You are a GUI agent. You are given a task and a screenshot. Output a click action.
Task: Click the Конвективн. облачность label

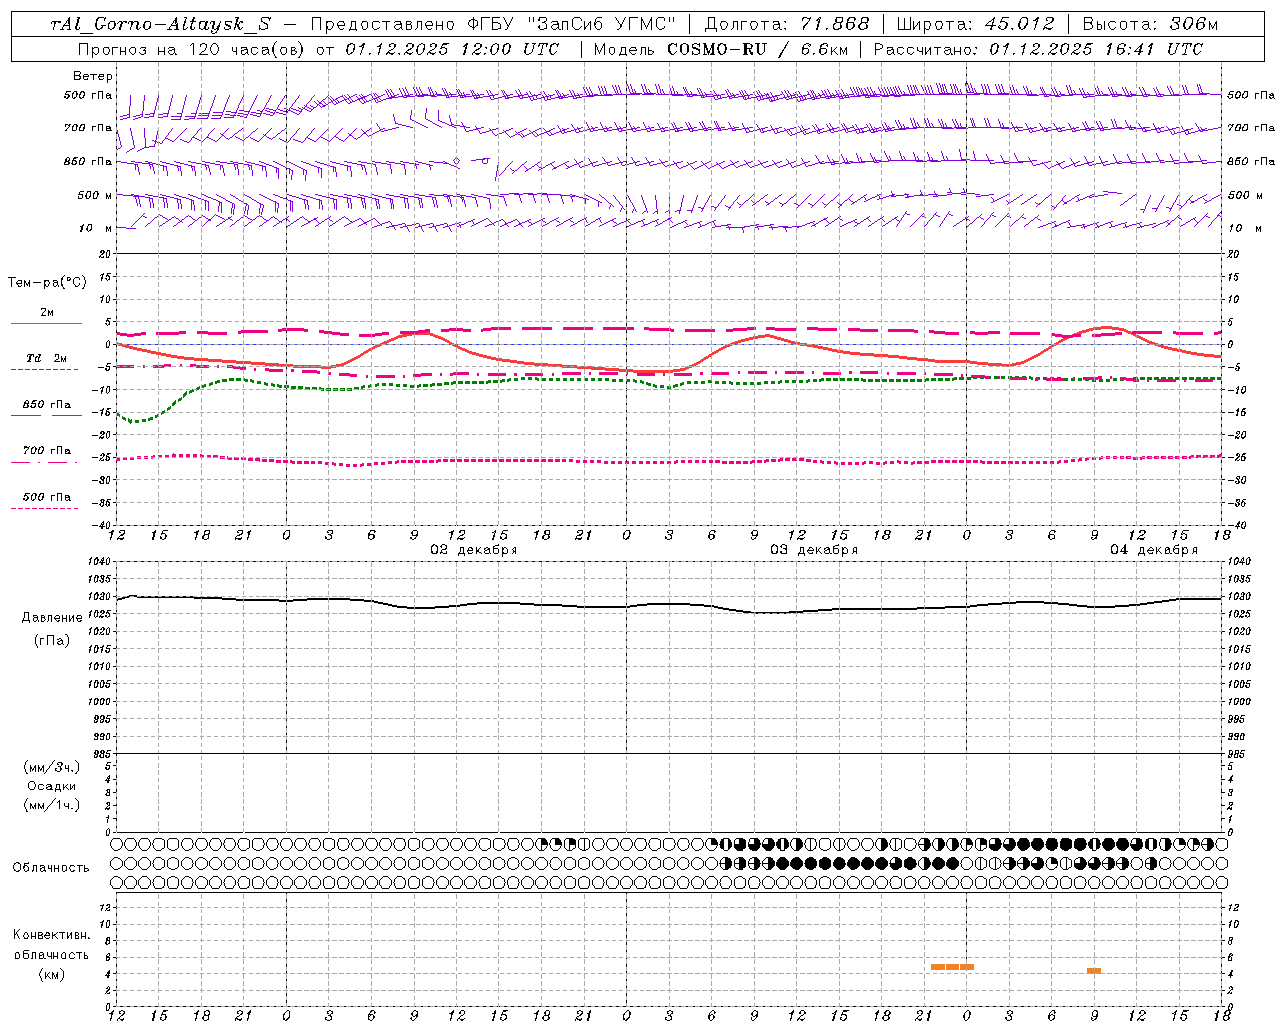click(51, 944)
